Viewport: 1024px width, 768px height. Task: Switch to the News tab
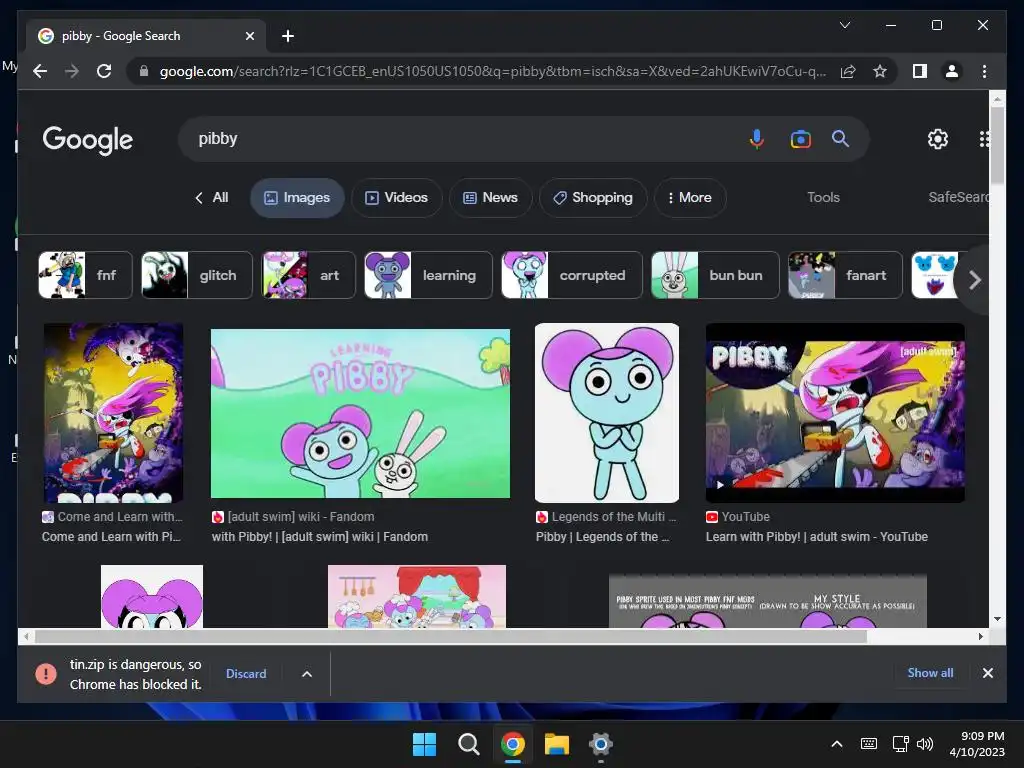tap(490, 198)
